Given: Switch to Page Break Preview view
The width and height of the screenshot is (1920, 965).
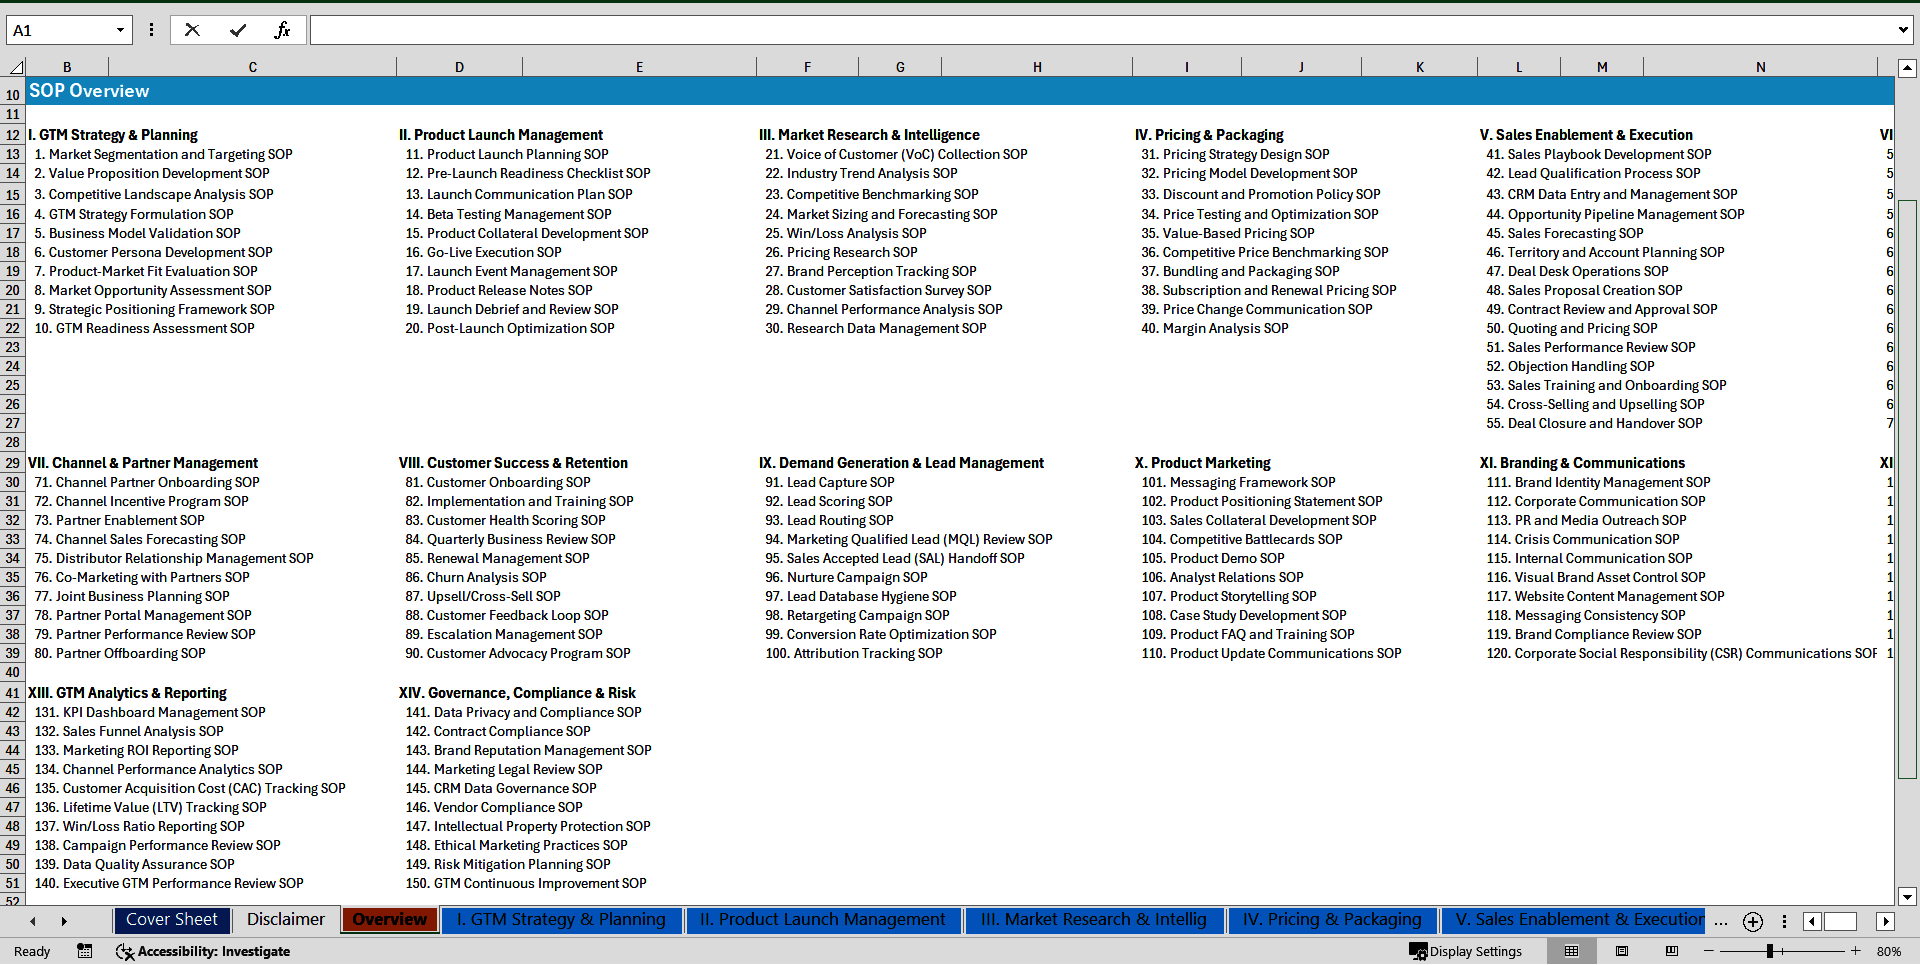Looking at the screenshot, I should tap(1672, 951).
